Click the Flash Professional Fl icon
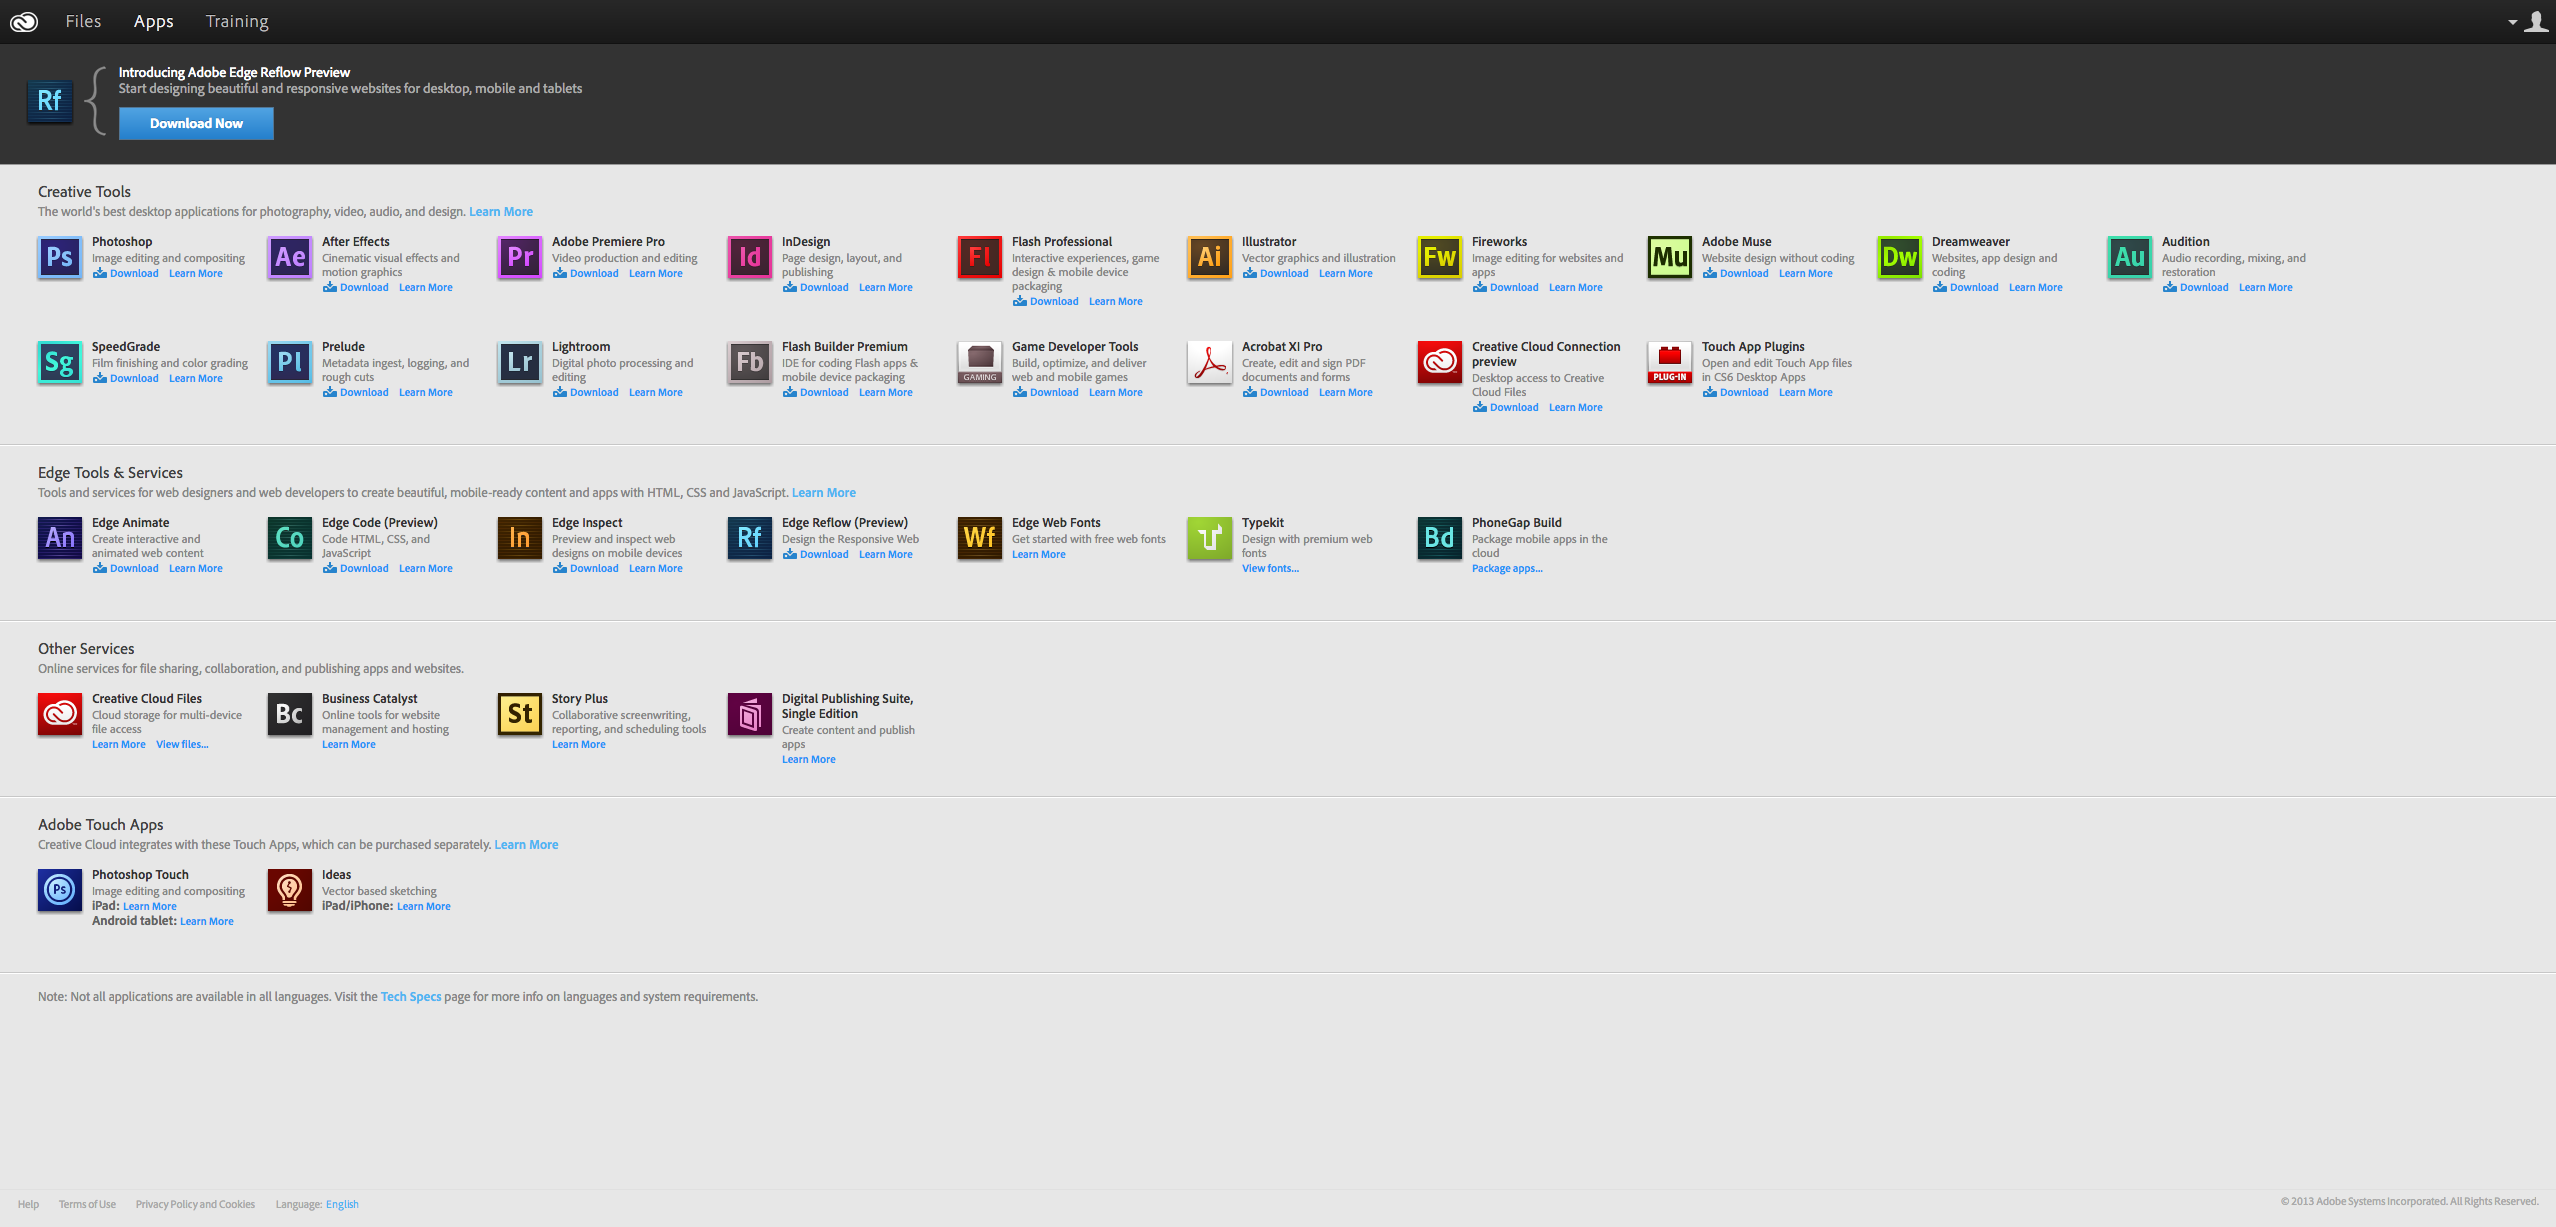 pyautogui.click(x=980, y=258)
